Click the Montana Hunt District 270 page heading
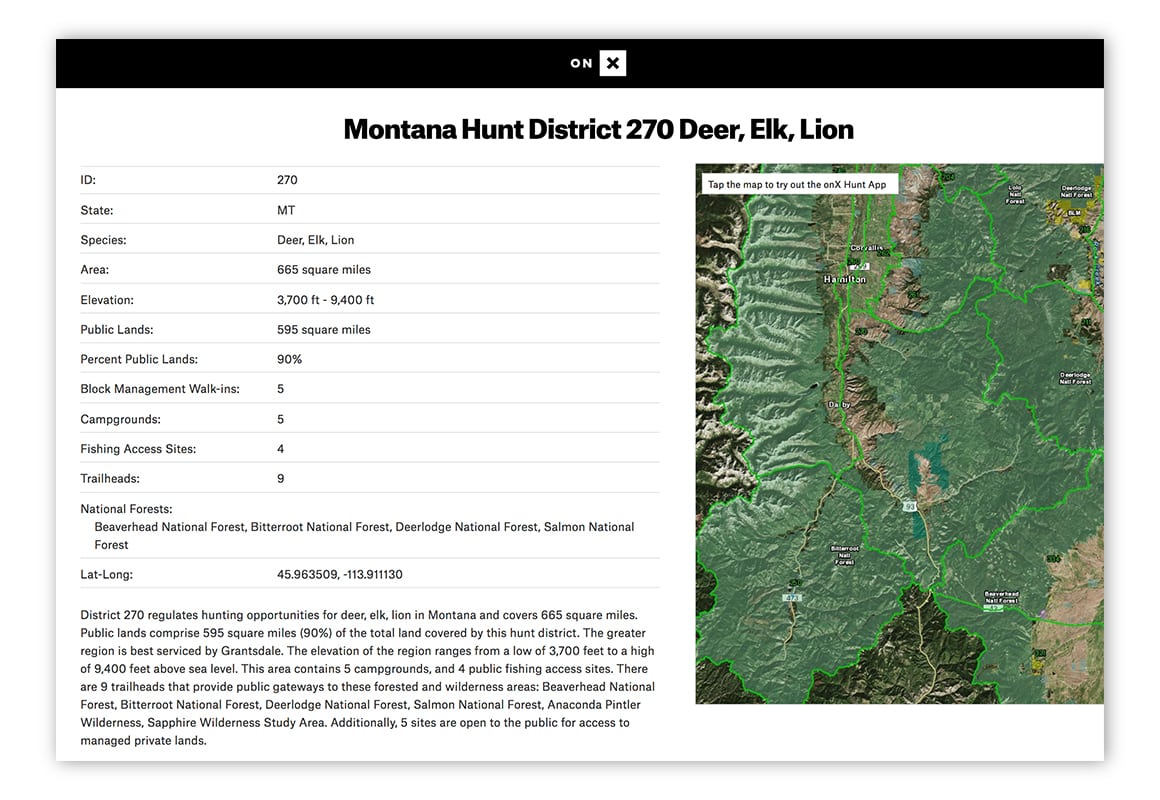The image size is (1160, 800). pos(598,129)
